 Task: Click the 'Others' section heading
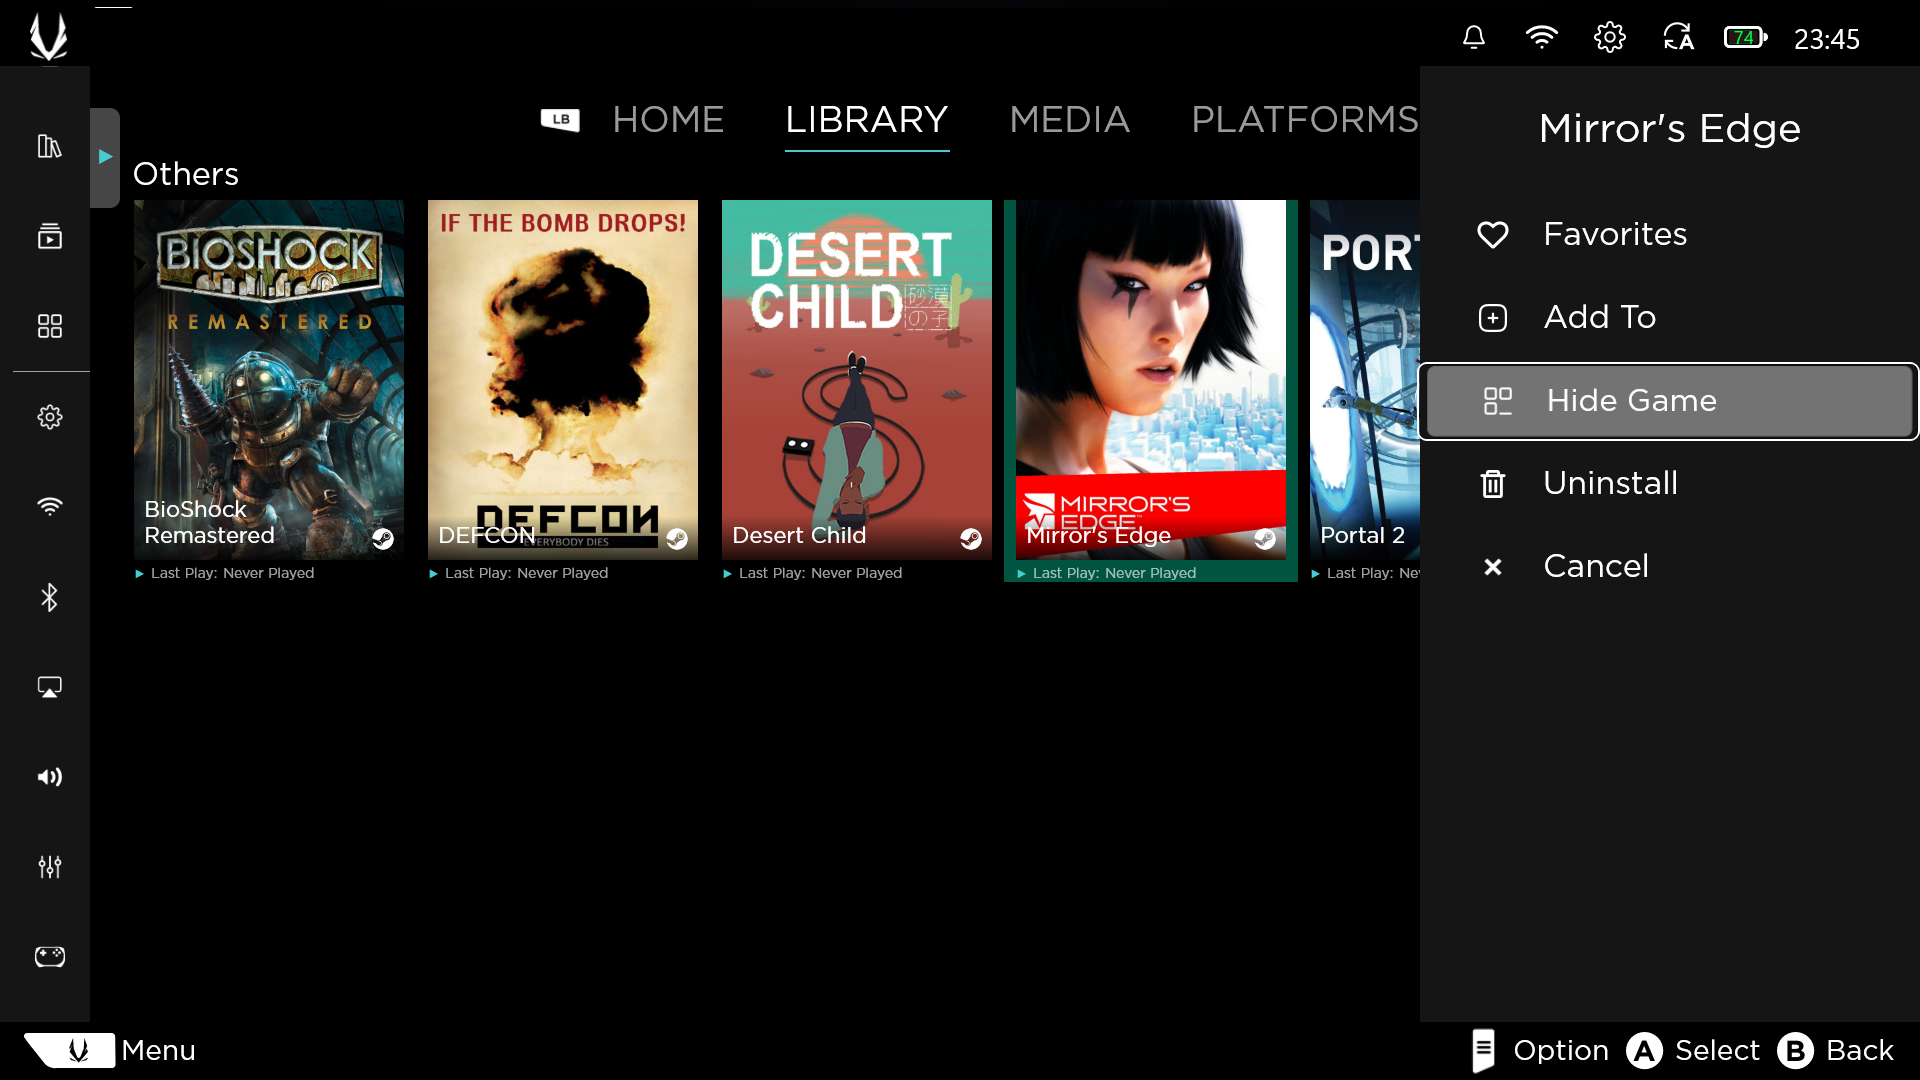pos(186,174)
